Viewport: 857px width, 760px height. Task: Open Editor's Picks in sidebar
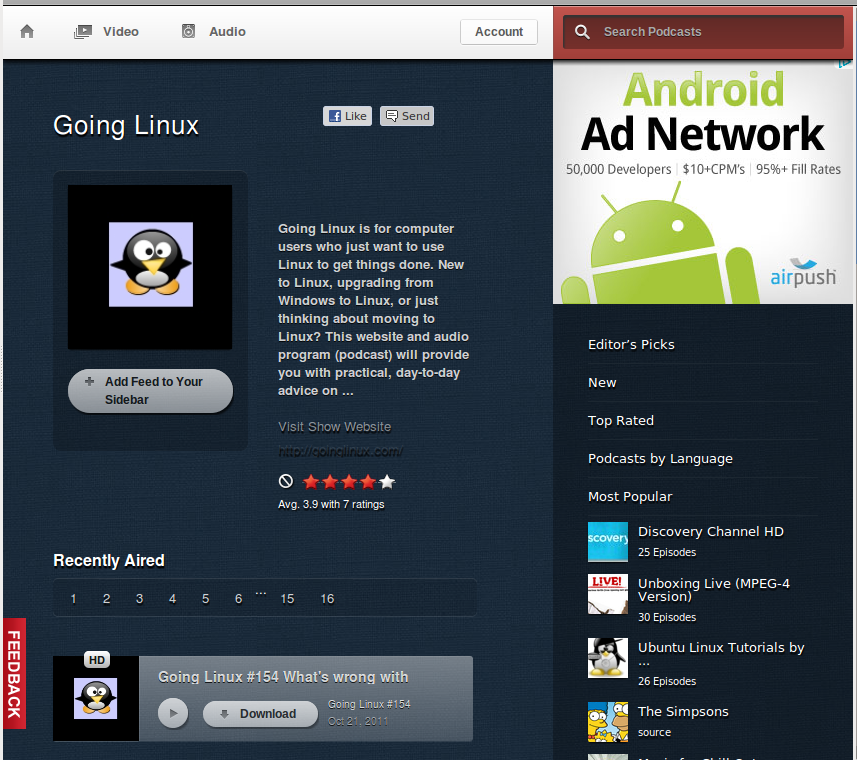coord(631,344)
